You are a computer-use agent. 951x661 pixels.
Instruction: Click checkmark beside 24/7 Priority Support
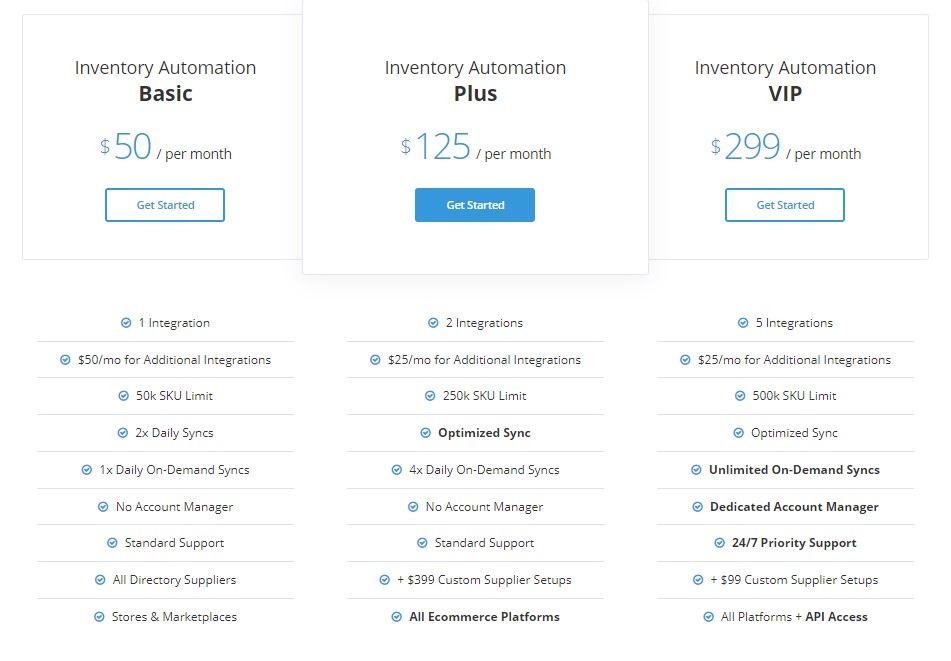coord(719,543)
